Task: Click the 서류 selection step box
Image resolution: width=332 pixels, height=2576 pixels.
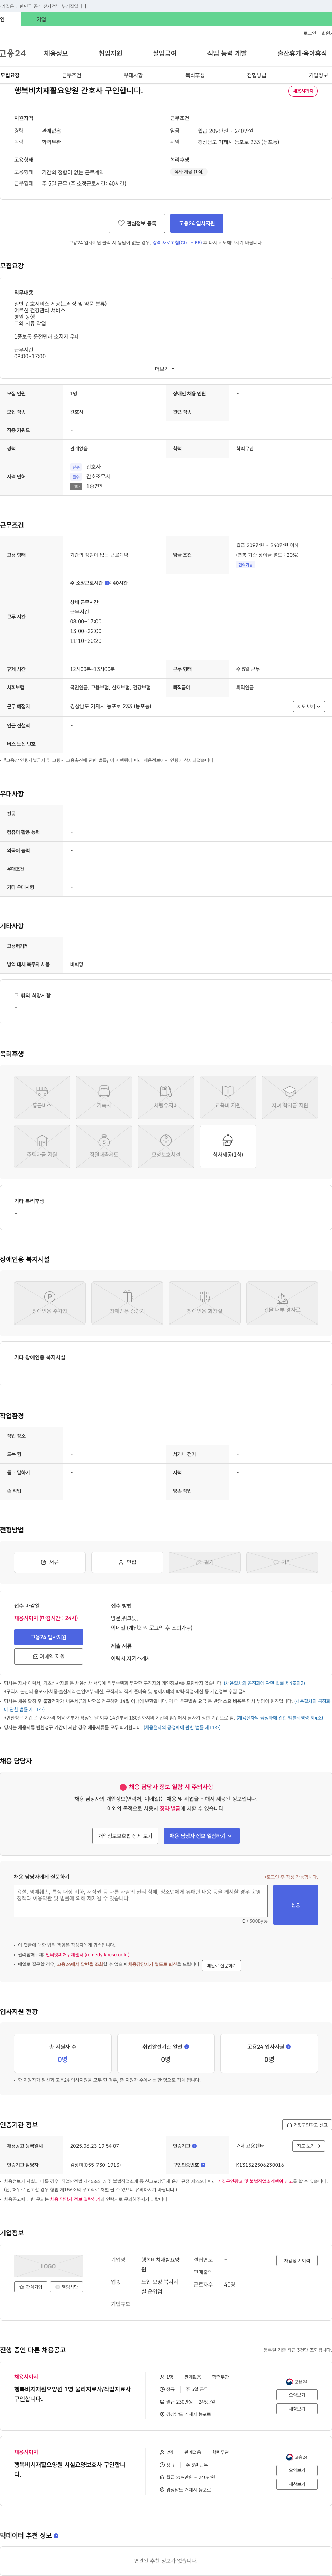Action: click(x=50, y=1562)
